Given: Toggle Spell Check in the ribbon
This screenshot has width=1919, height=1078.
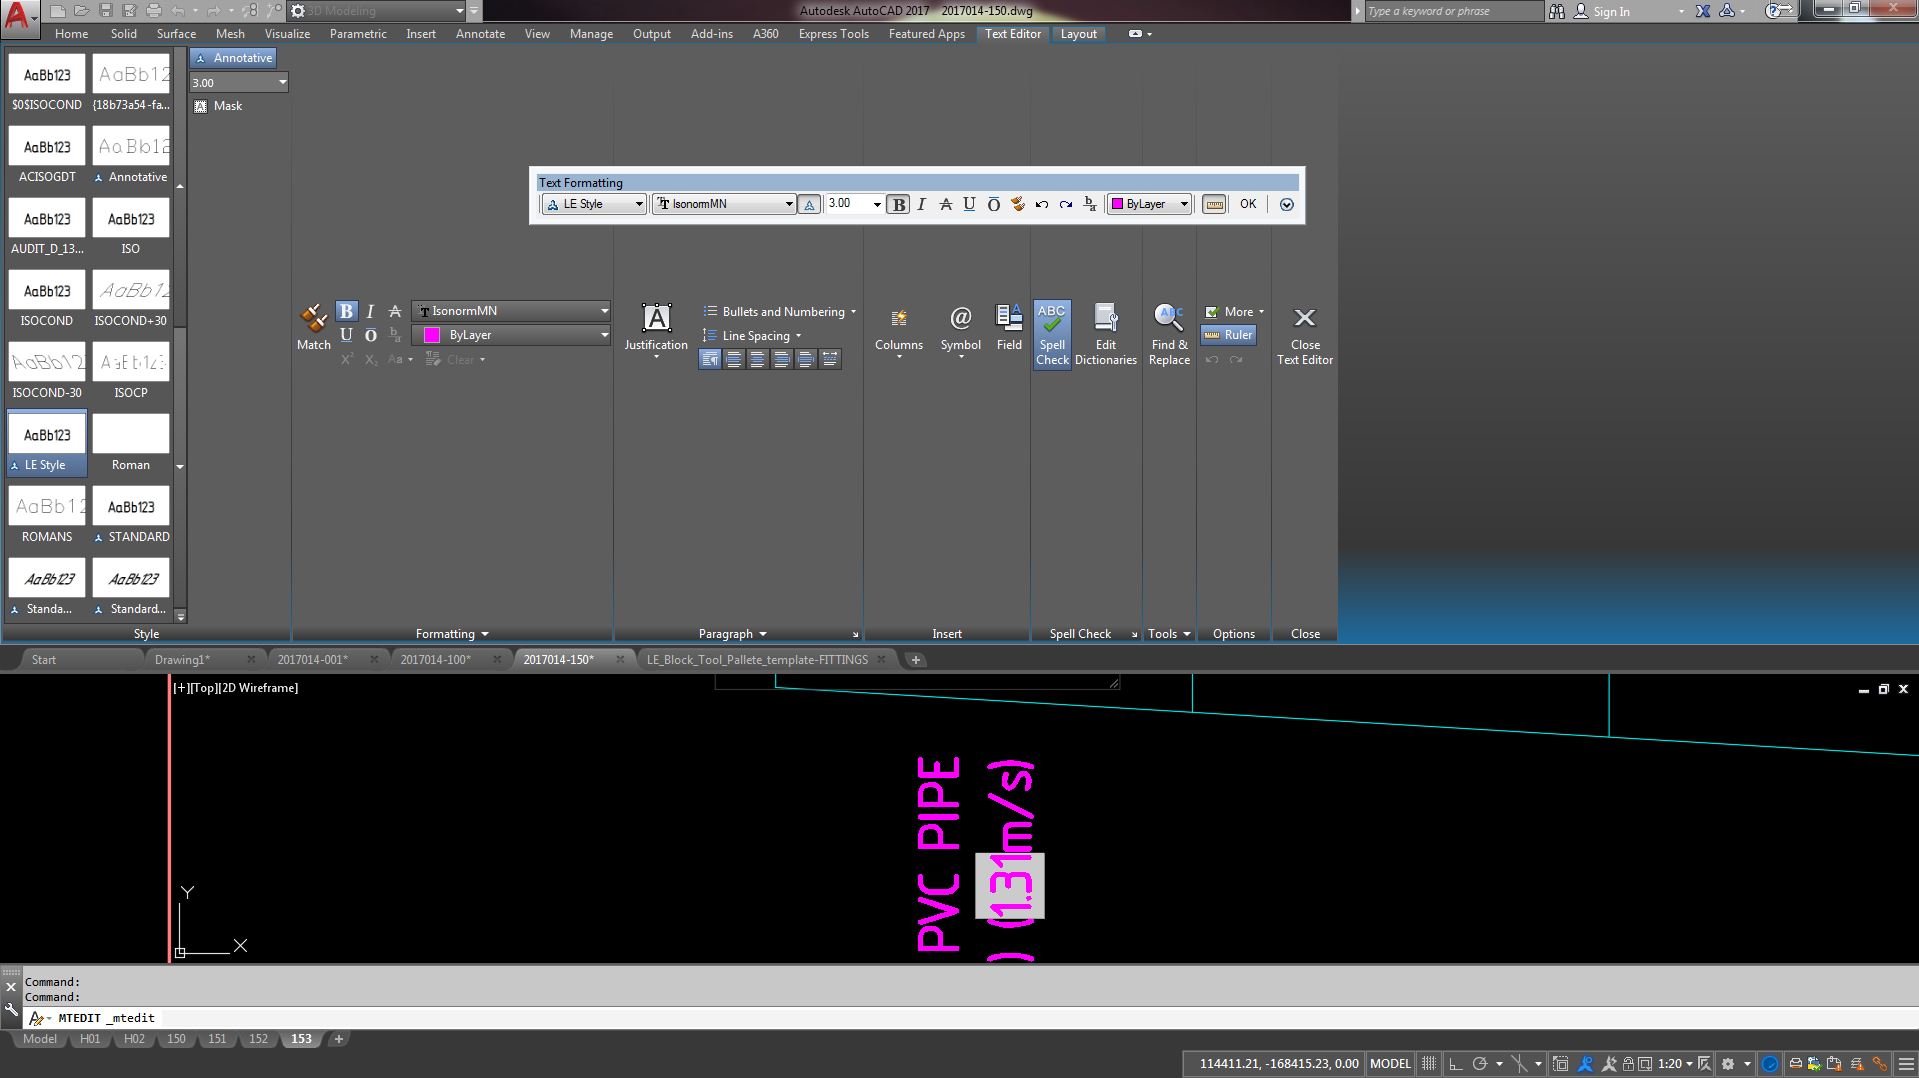Looking at the screenshot, I should 1052,335.
